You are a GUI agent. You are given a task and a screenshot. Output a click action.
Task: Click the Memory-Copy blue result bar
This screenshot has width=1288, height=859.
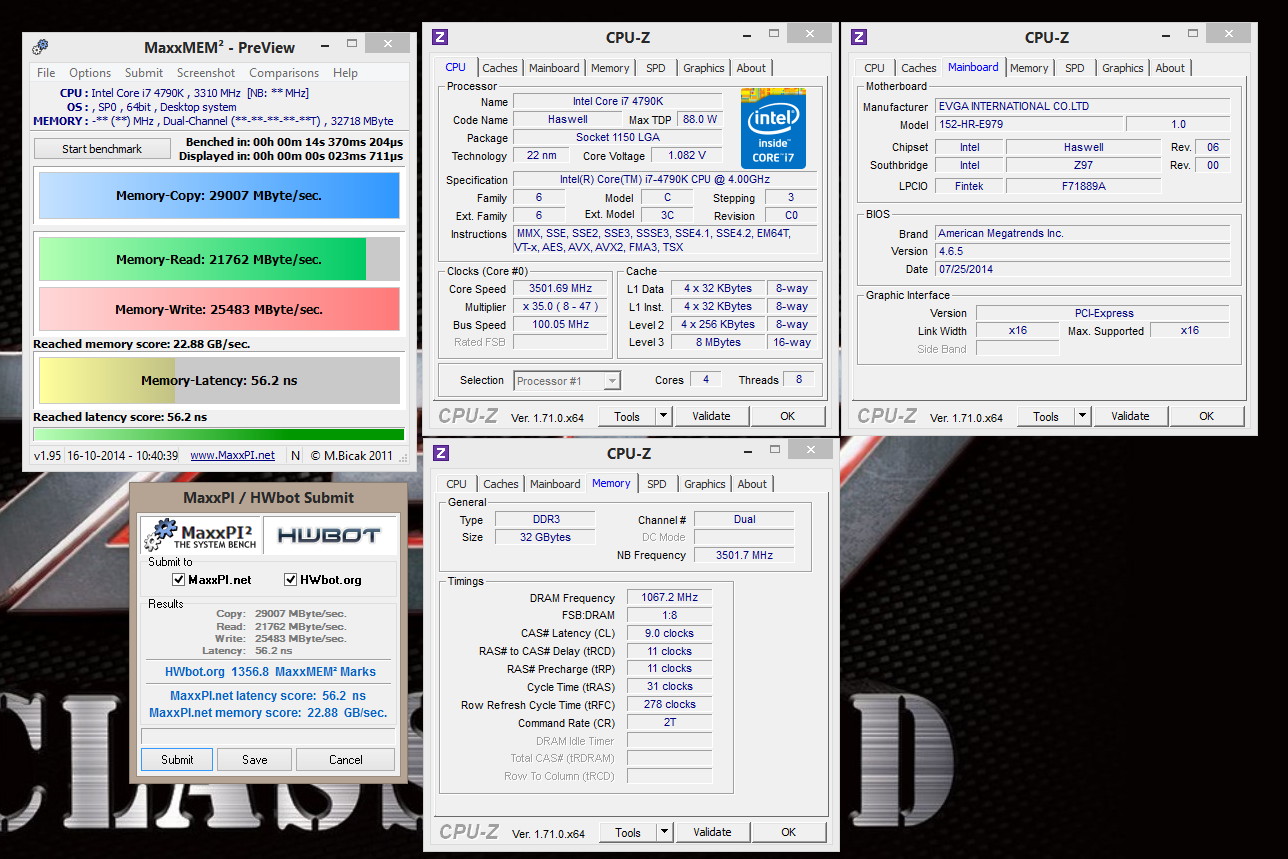(219, 196)
